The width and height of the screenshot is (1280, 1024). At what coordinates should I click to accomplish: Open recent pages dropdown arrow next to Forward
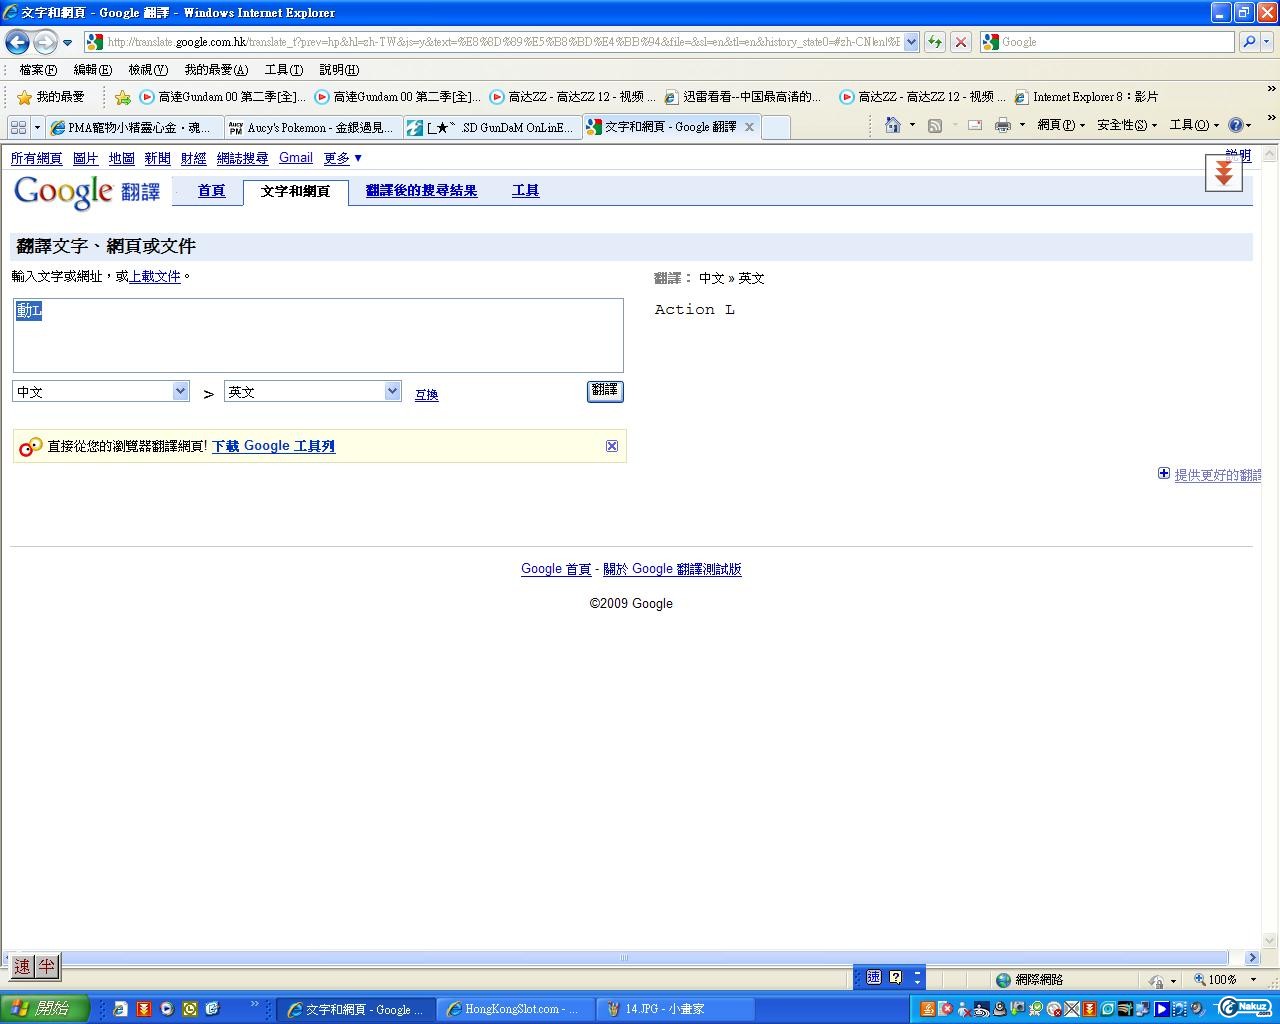[x=67, y=43]
